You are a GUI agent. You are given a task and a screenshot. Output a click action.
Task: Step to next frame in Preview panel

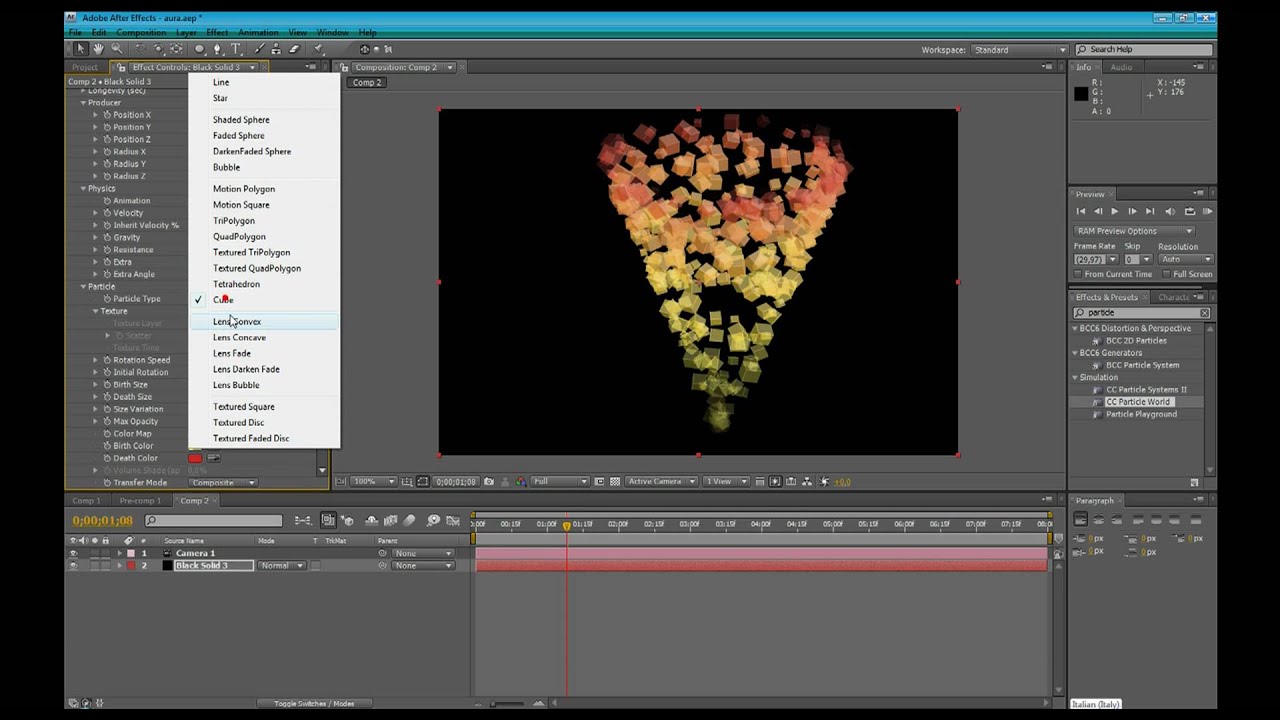(1132, 211)
